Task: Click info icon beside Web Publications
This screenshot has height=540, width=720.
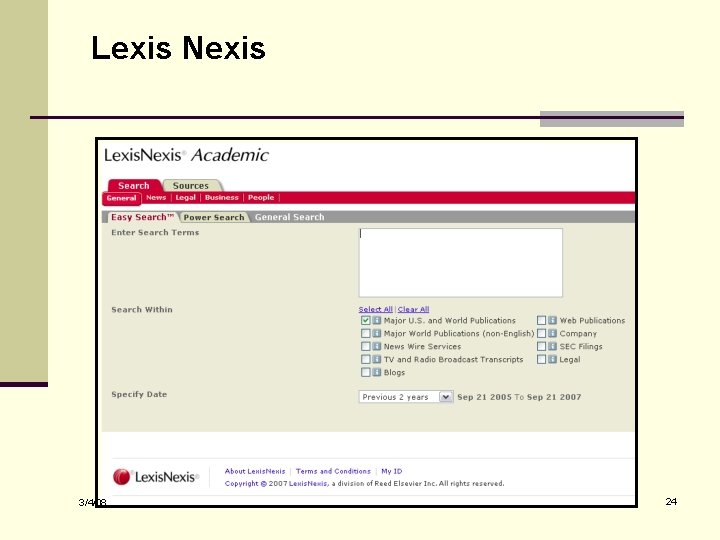Action: pos(552,321)
